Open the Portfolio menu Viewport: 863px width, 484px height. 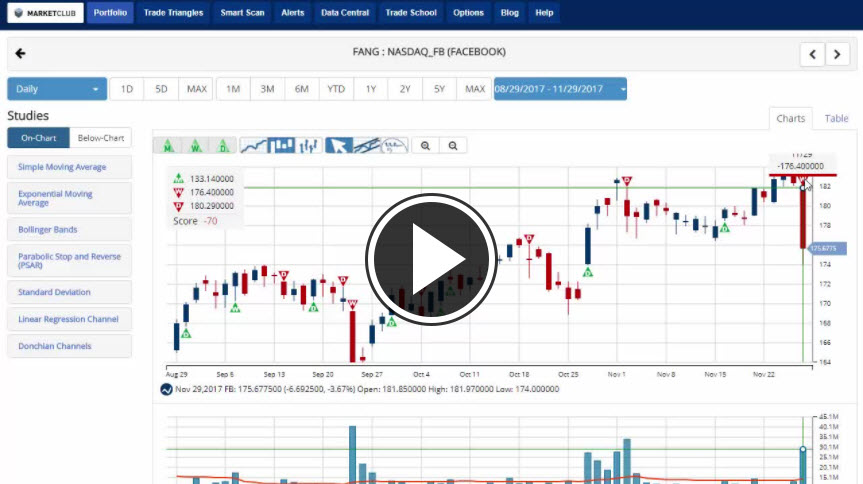point(110,13)
